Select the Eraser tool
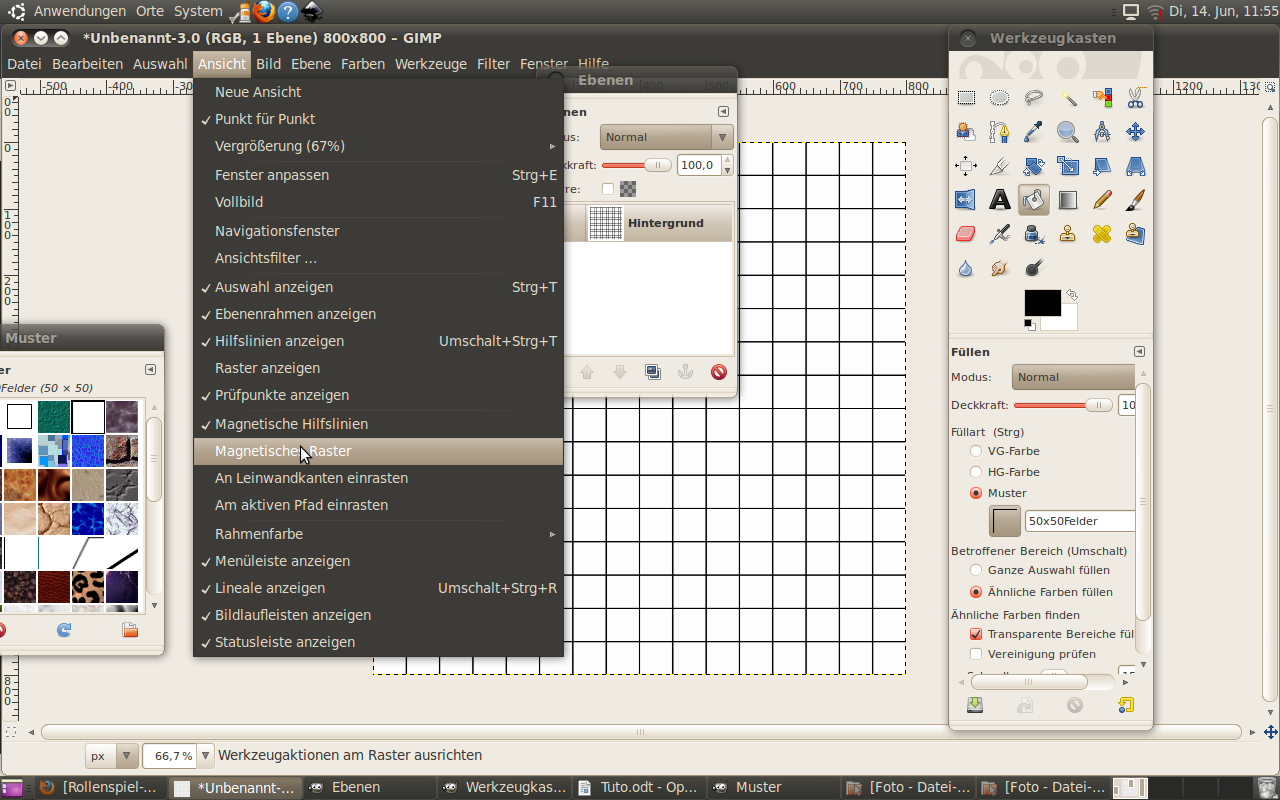1280x800 pixels. [x=966, y=234]
